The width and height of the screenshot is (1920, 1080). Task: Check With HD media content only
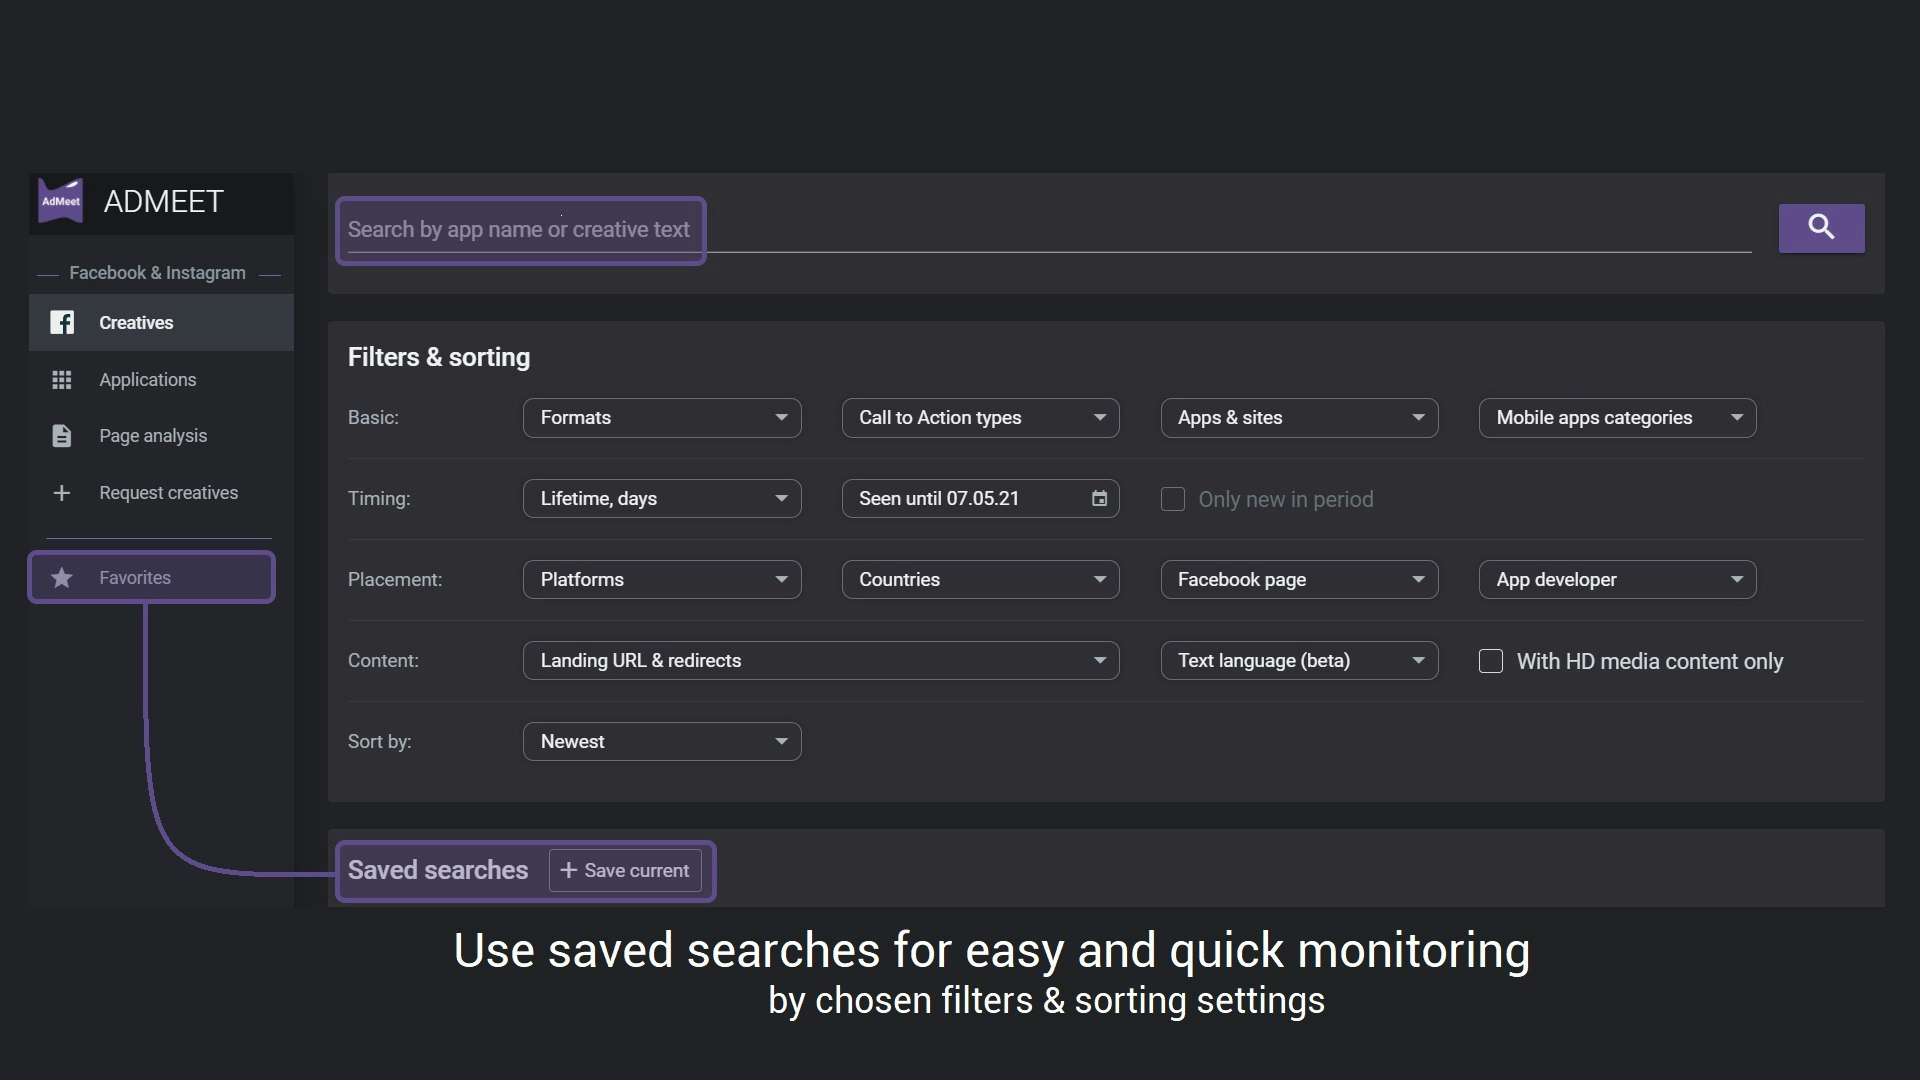click(1490, 661)
